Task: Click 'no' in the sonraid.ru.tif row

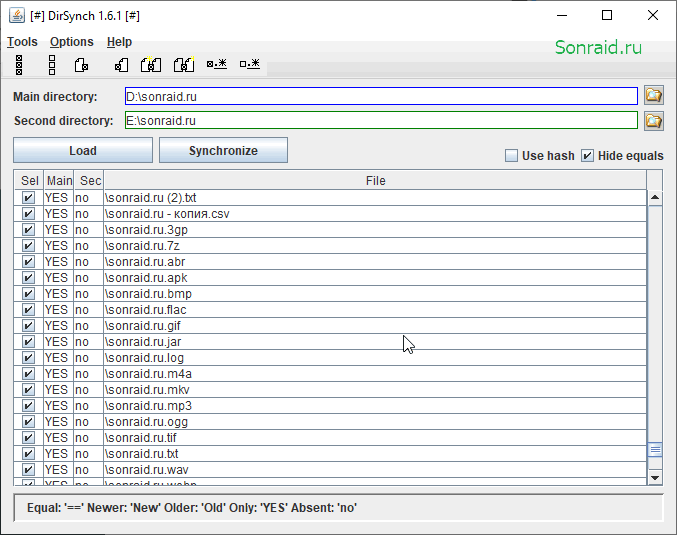Action: click(x=82, y=438)
